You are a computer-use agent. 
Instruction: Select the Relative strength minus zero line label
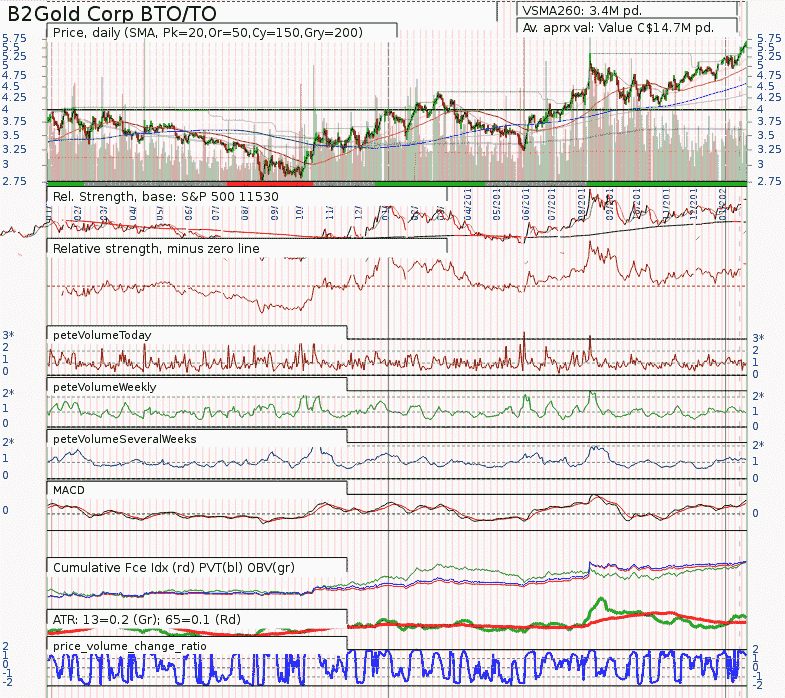[x=156, y=248]
